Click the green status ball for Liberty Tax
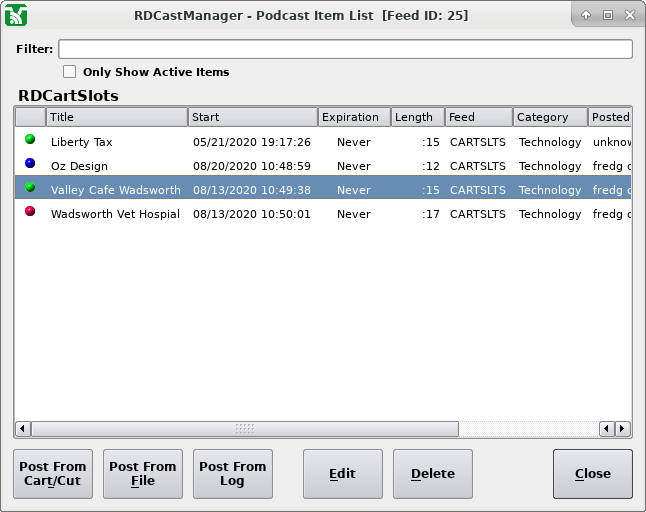This screenshot has height=512, width=646. coord(30,139)
